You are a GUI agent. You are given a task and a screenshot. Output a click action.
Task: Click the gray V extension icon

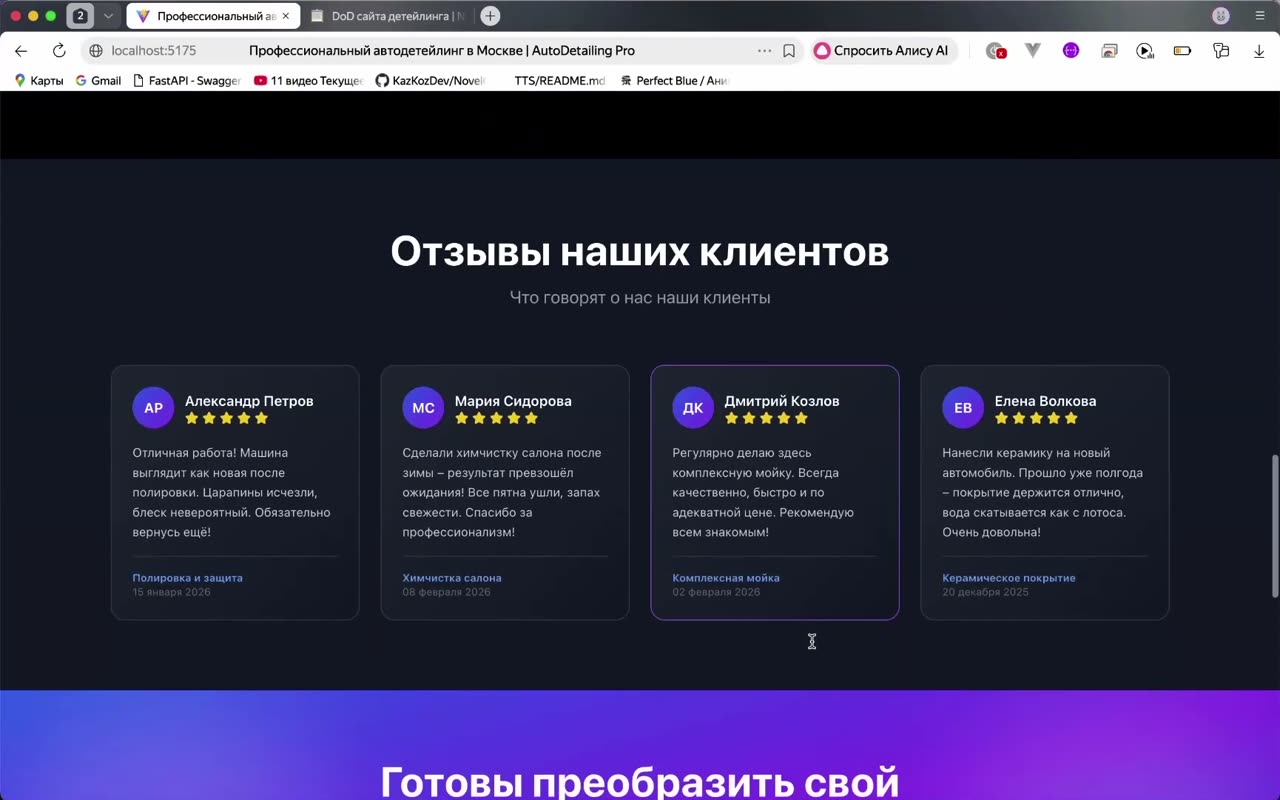tap(1033, 51)
